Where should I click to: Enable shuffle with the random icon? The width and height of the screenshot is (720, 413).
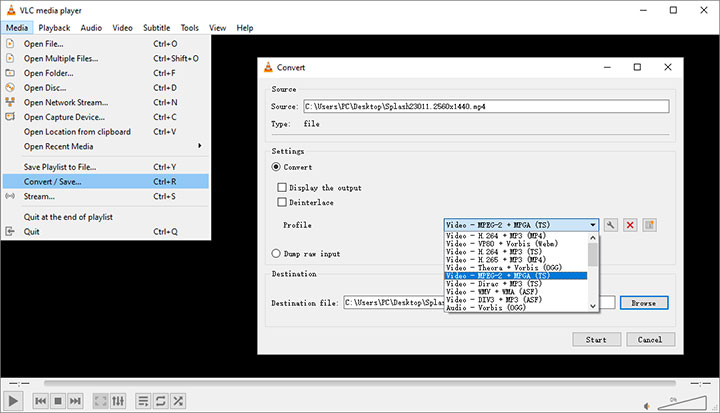click(x=177, y=401)
